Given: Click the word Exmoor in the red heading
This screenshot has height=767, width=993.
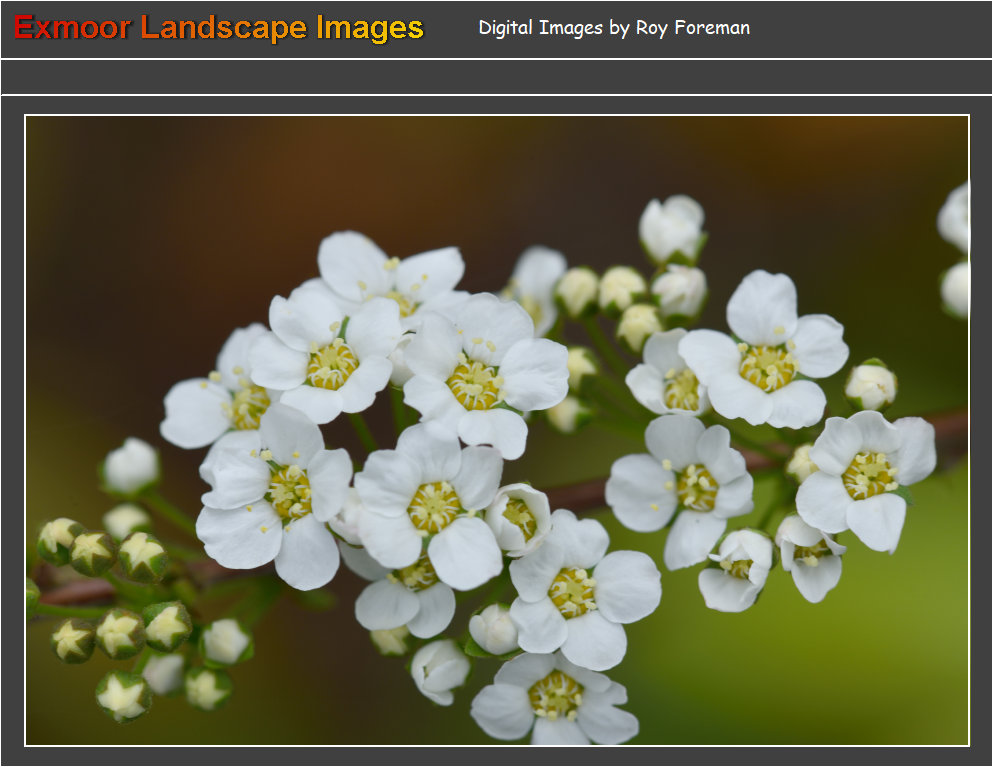Looking at the screenshot, I should (72, 28).
